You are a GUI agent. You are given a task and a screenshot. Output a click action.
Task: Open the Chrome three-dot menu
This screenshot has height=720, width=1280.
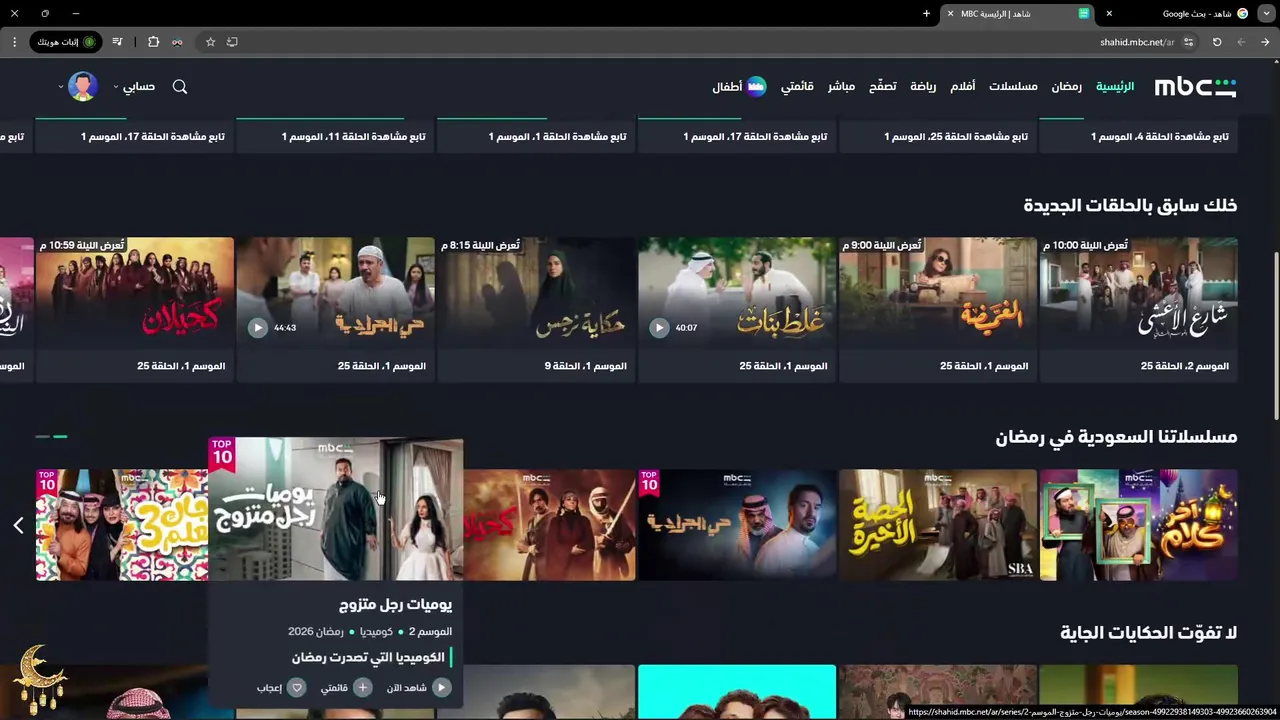[14, 42]
